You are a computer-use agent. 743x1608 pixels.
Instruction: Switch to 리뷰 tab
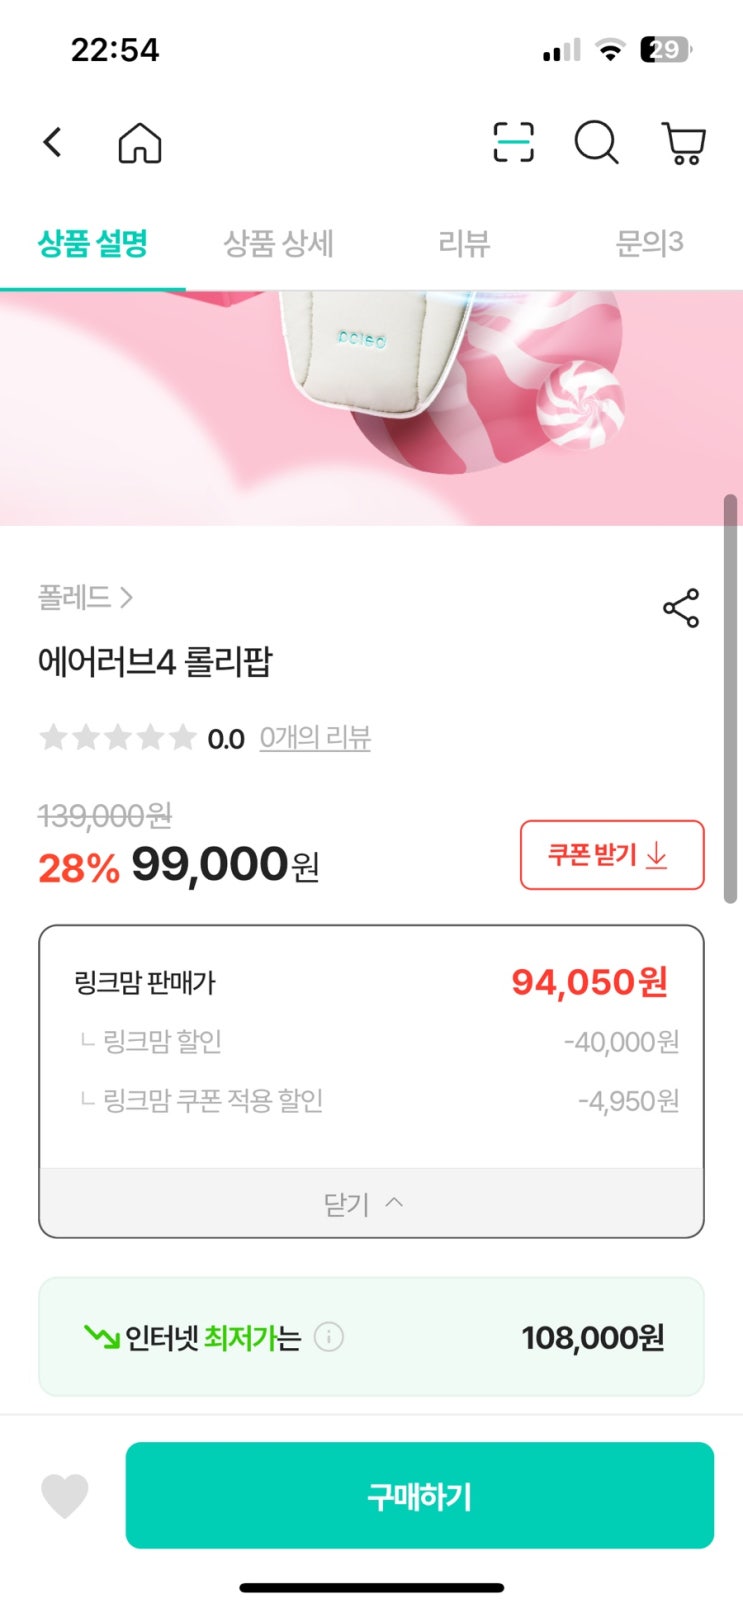tap(464, 243)
